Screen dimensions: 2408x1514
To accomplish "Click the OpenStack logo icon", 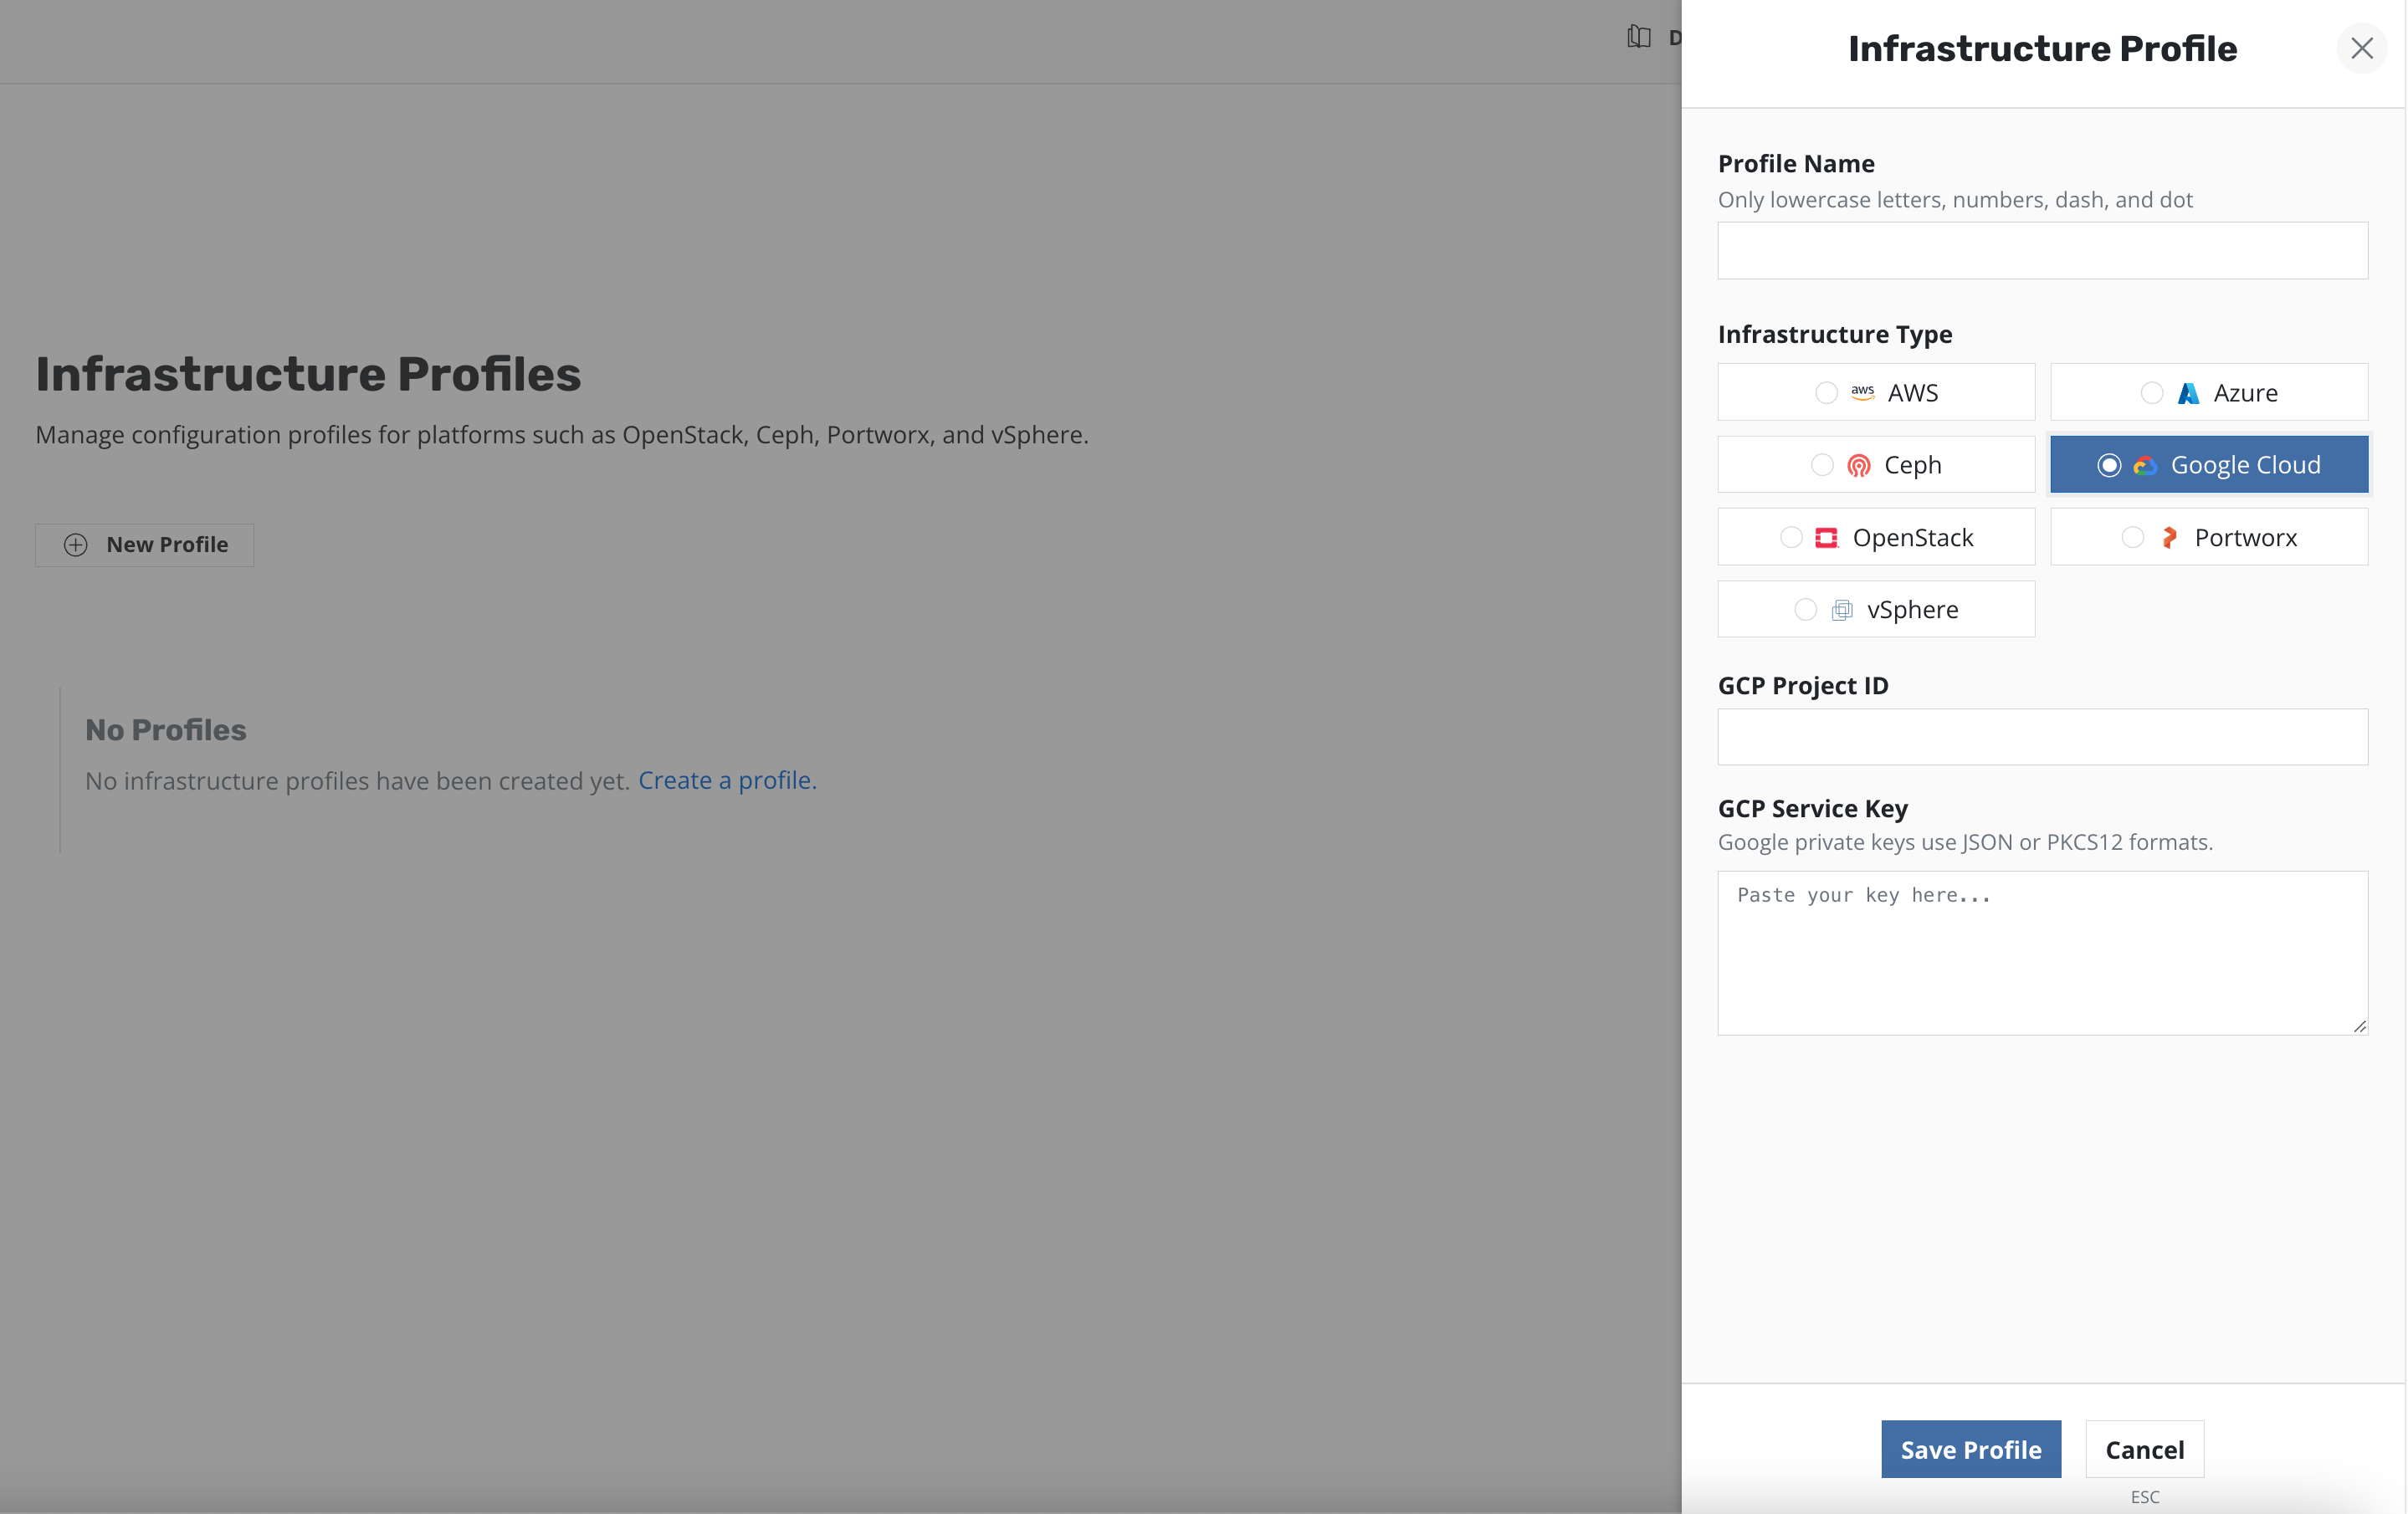I will (x=1826, y=538).
